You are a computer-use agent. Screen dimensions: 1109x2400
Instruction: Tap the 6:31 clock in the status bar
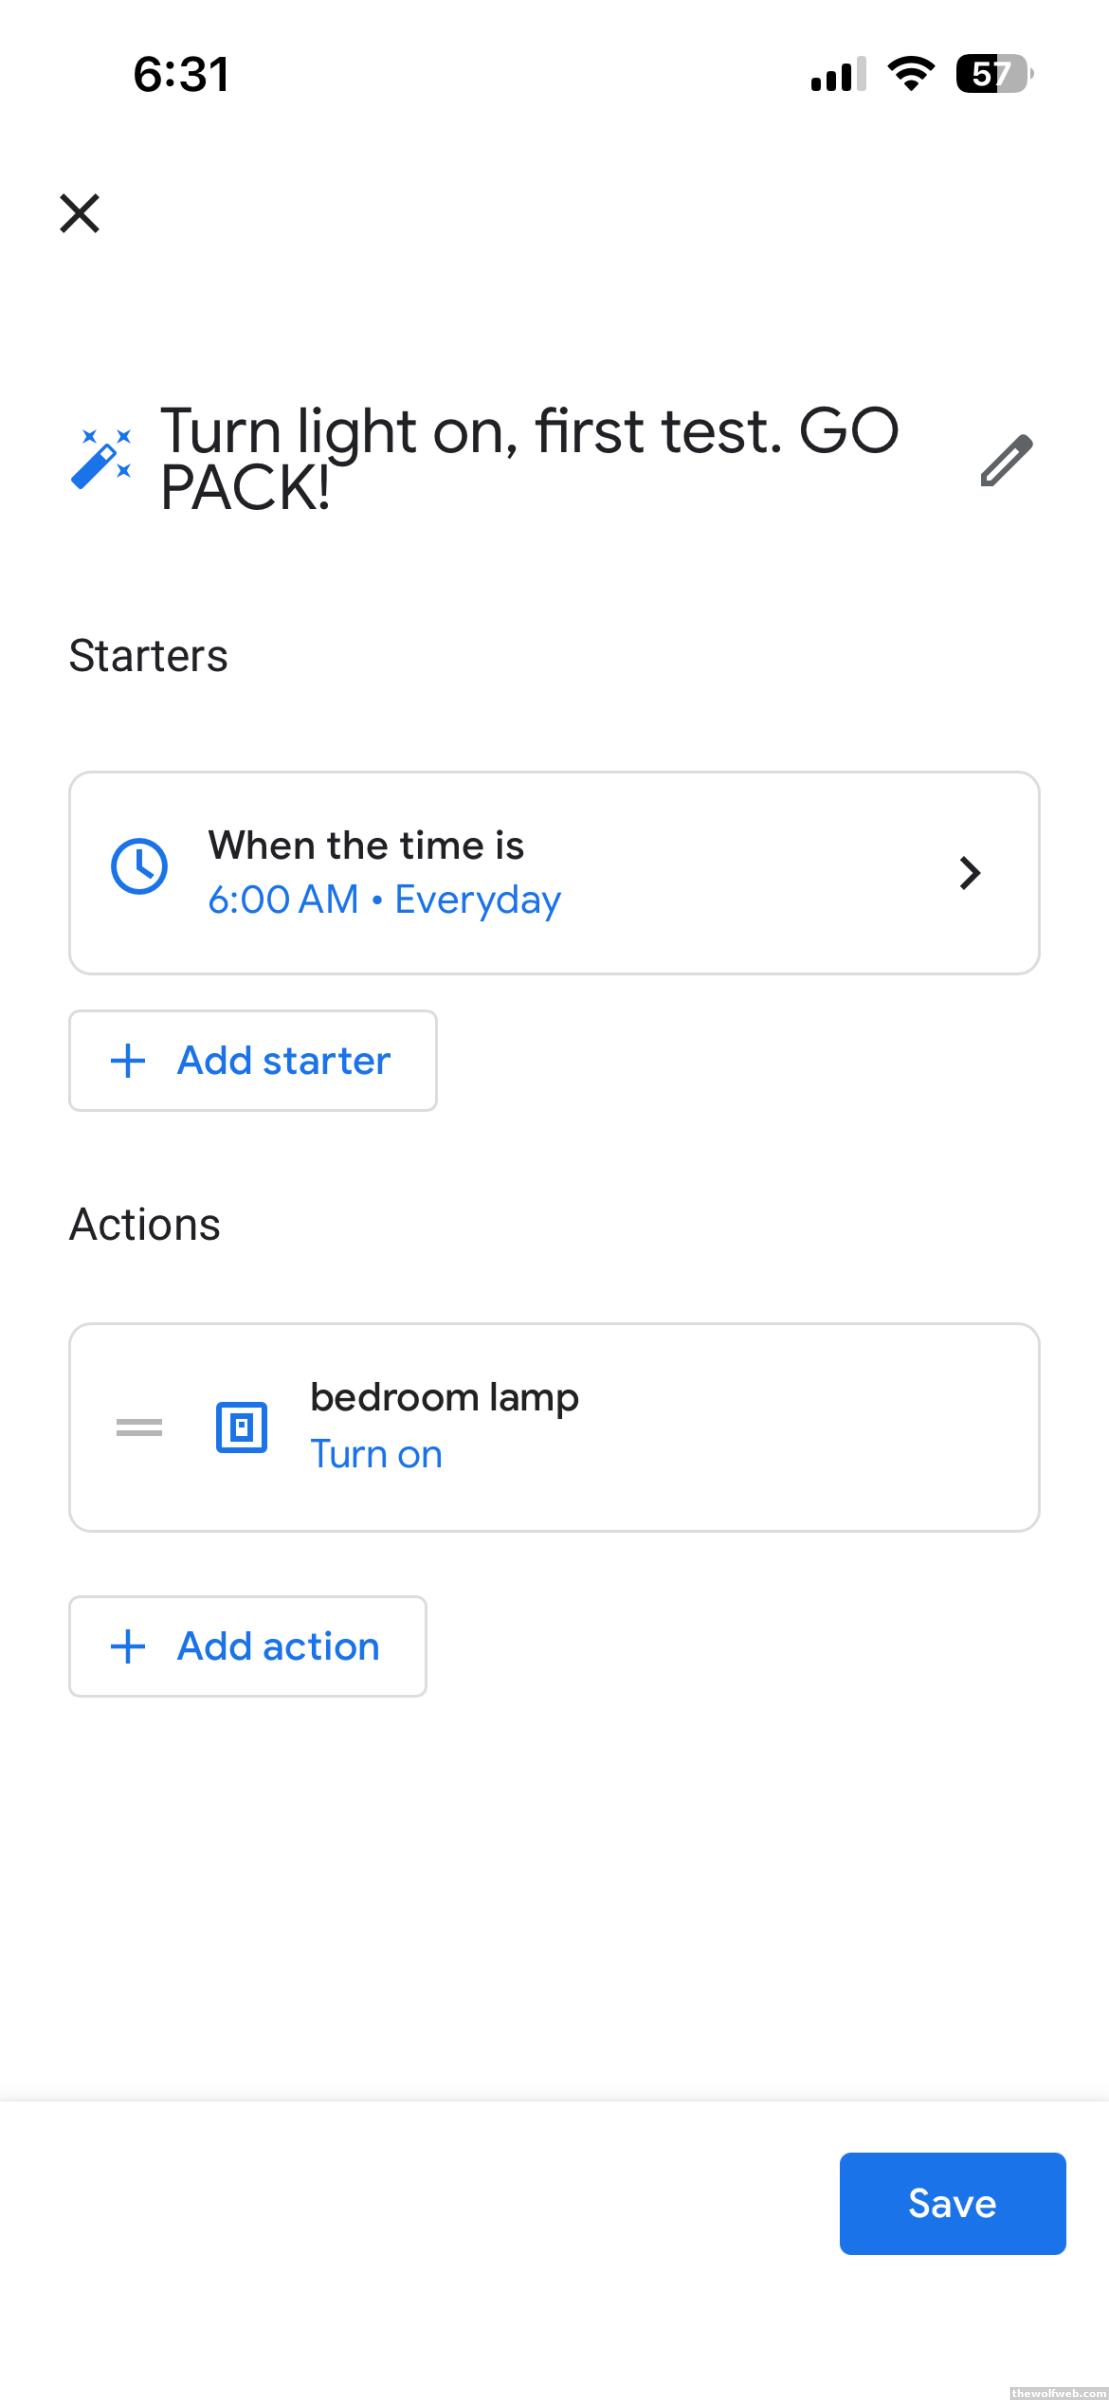point(181,74)
